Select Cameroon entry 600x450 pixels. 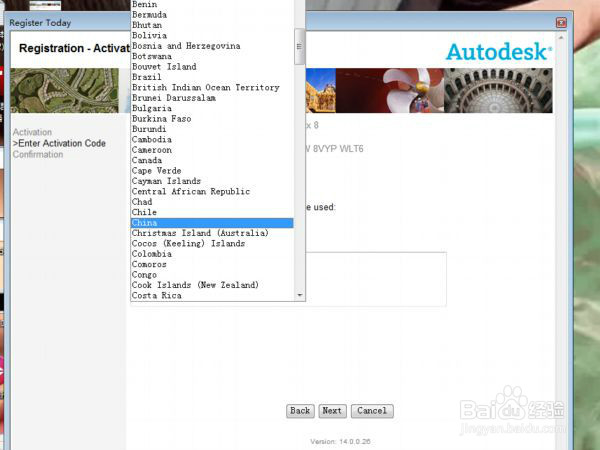[x=212, y=150]
